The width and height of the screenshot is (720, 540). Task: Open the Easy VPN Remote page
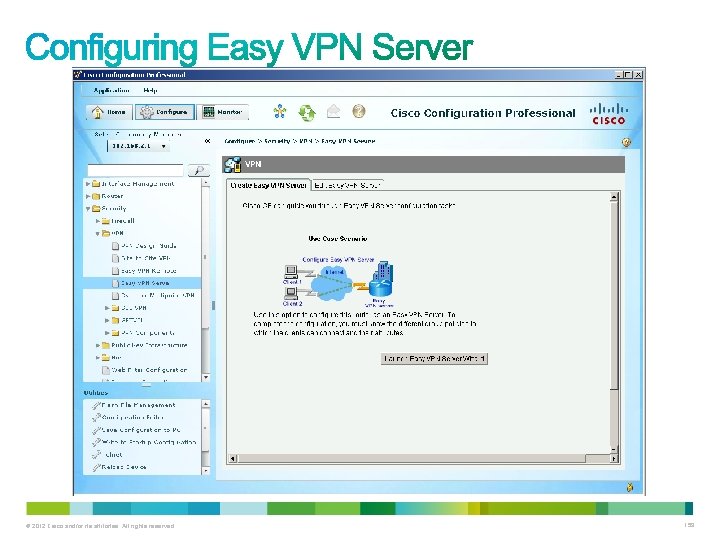(x=144, y=270)
